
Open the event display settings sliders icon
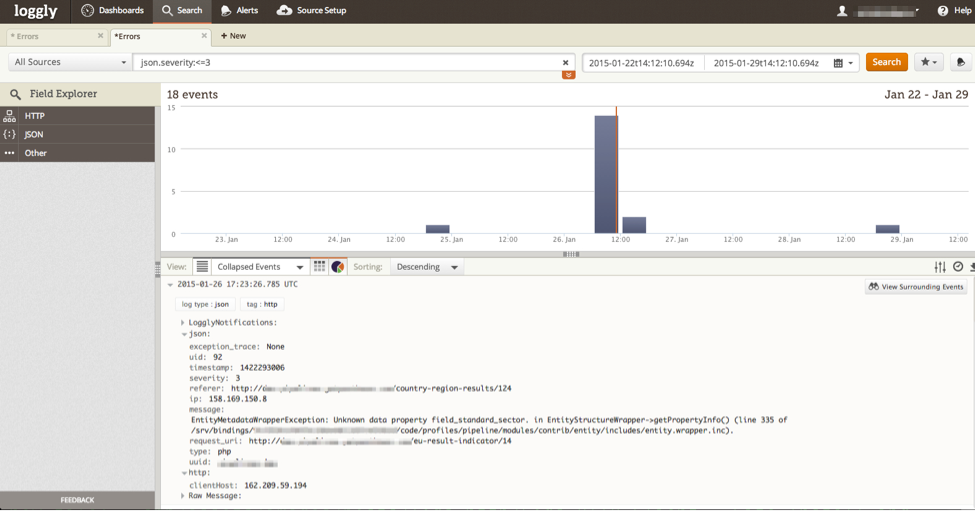pos(940,267)
